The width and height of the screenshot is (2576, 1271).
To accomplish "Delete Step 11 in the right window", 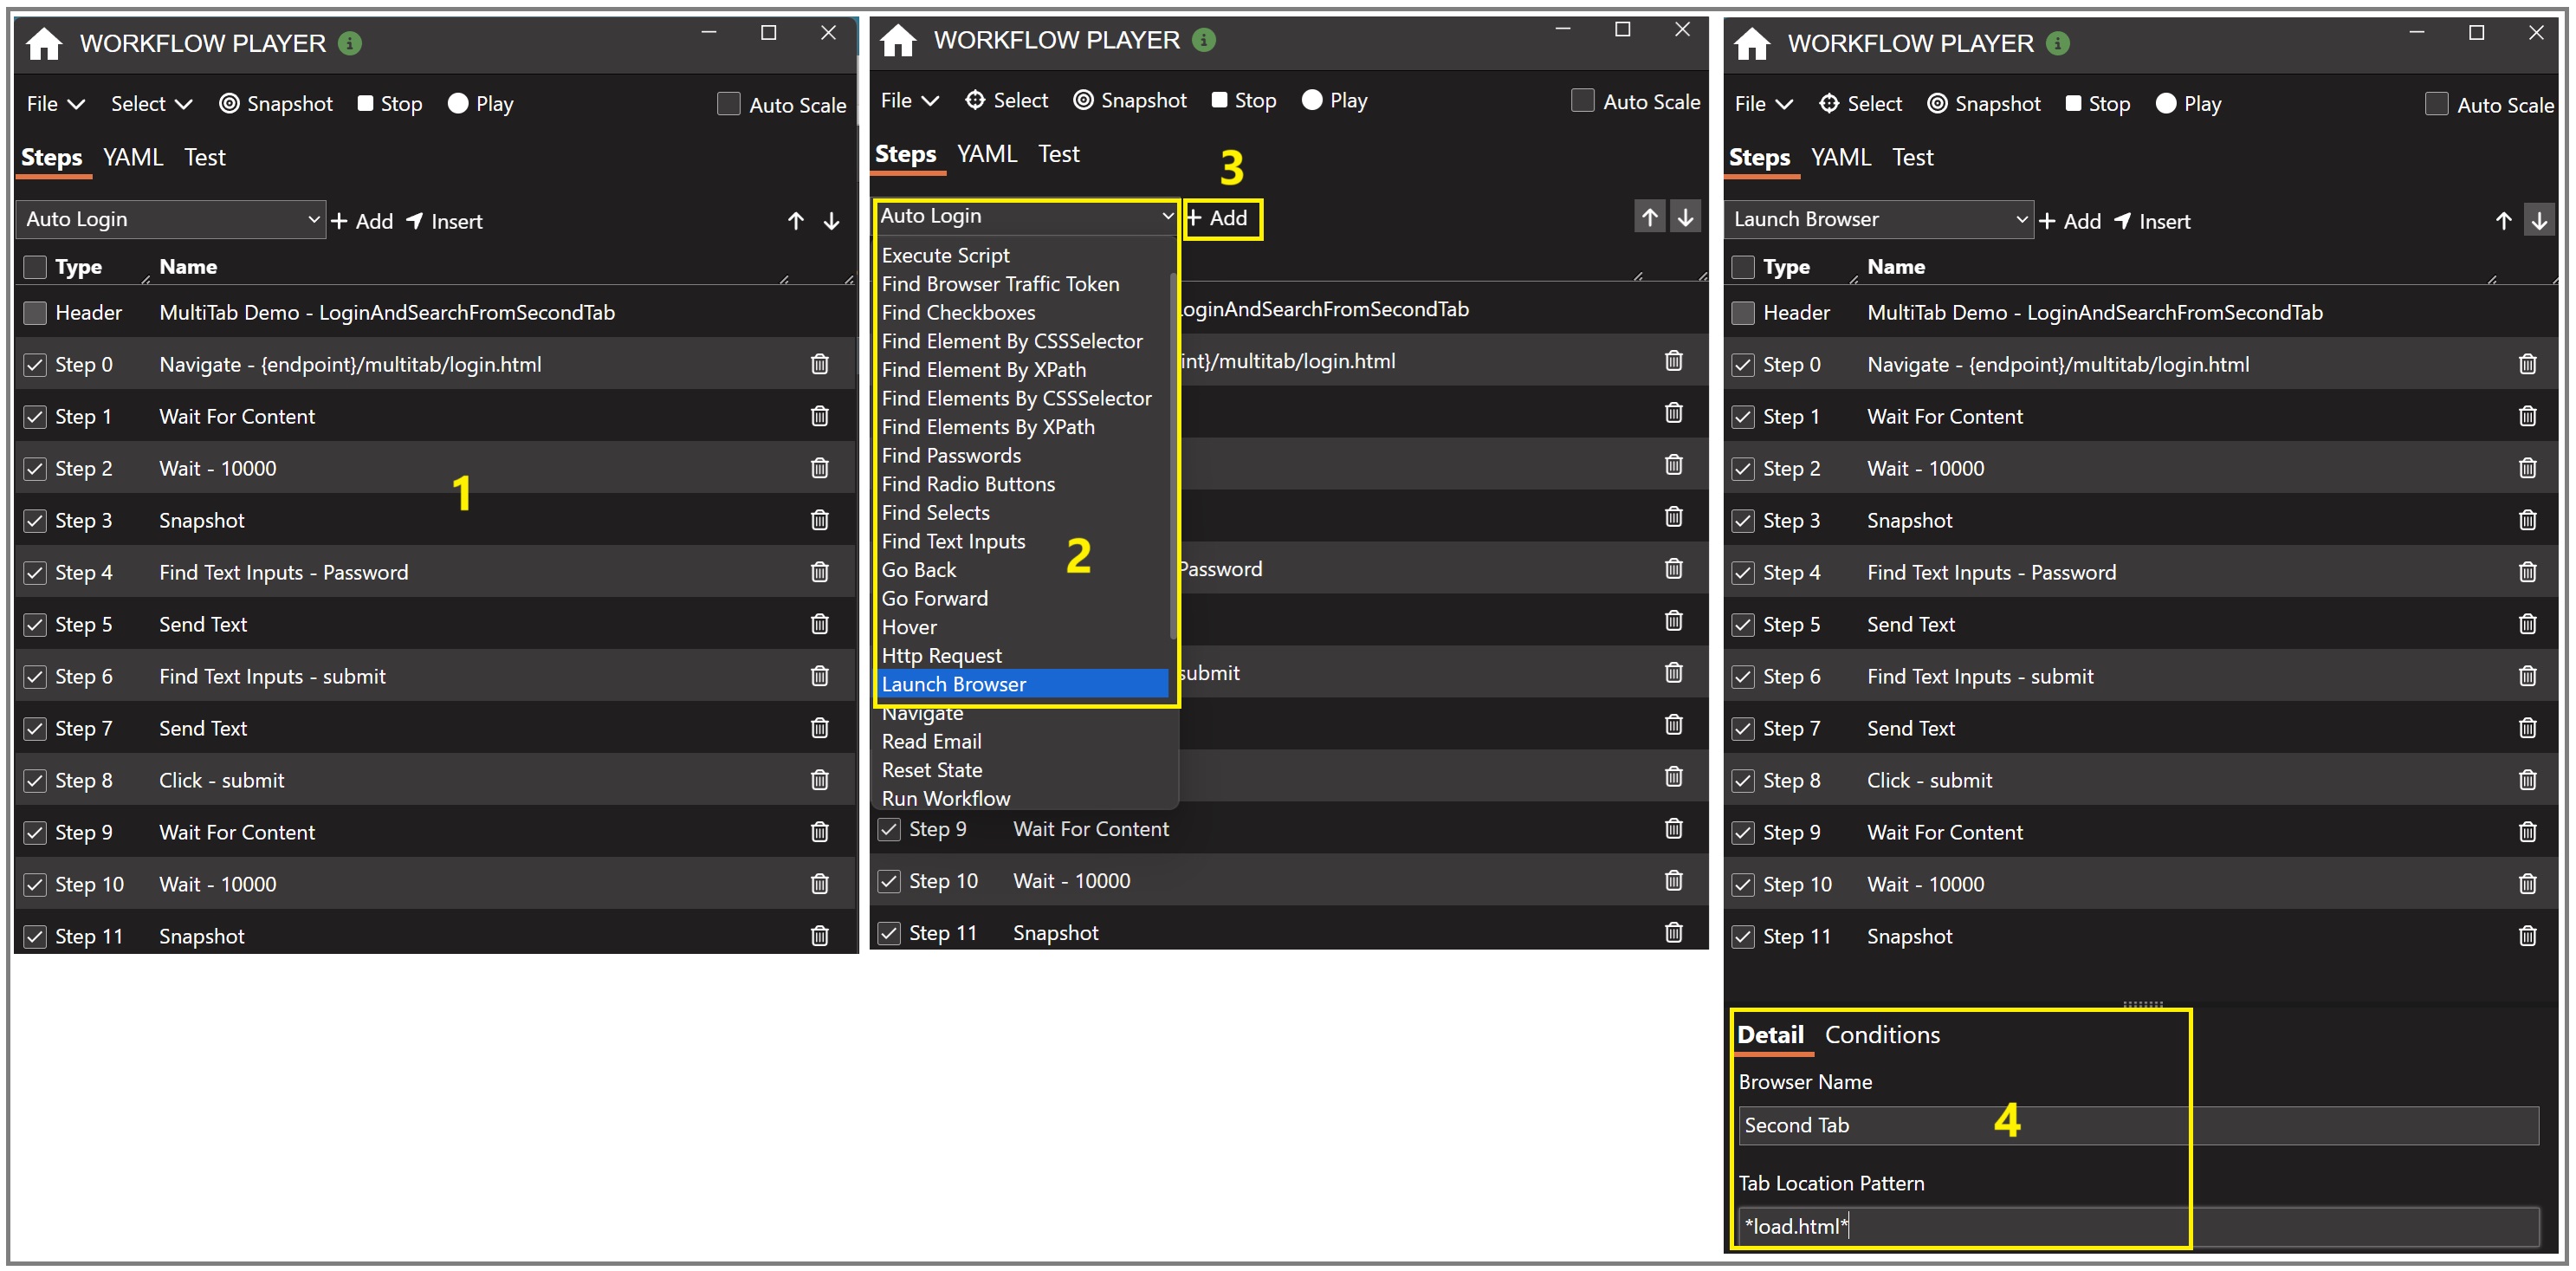I will [2527, 936].
